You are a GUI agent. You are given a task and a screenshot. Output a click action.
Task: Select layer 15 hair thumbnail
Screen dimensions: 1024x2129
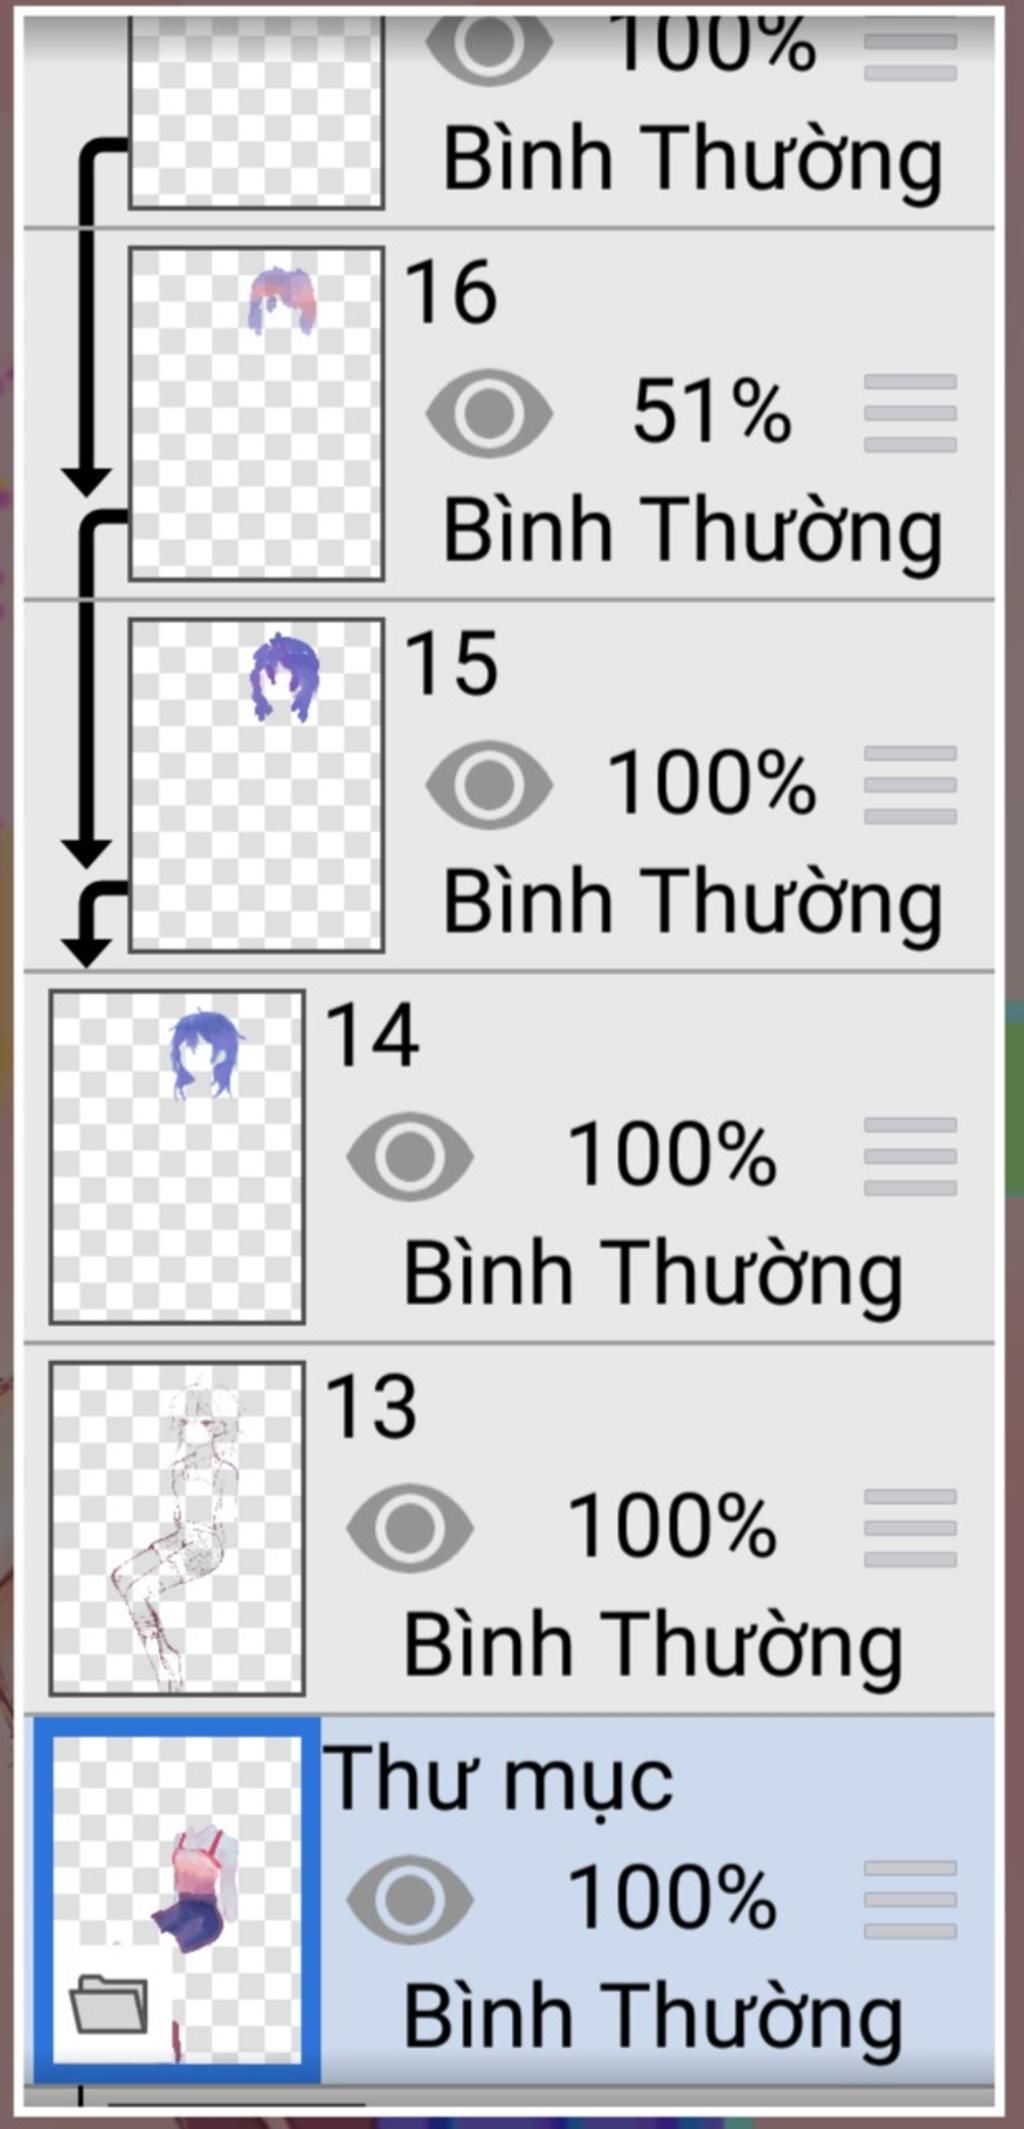[257, 785]
